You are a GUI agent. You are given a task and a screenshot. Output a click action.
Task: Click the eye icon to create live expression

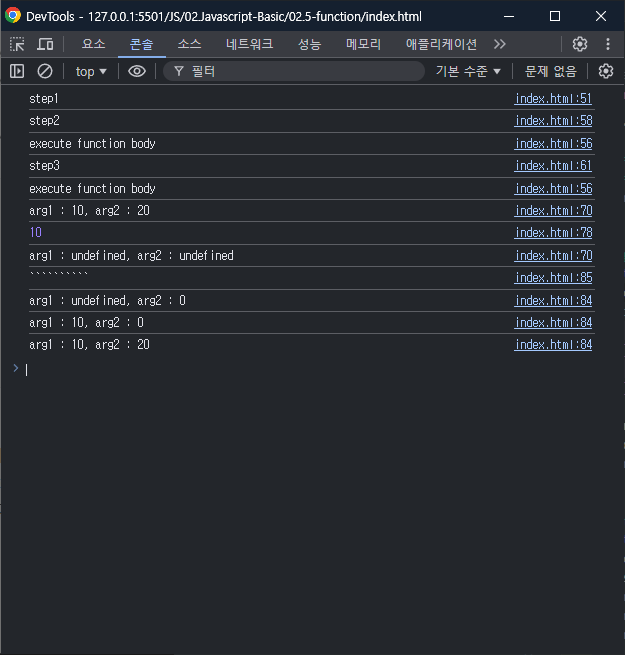137,71
